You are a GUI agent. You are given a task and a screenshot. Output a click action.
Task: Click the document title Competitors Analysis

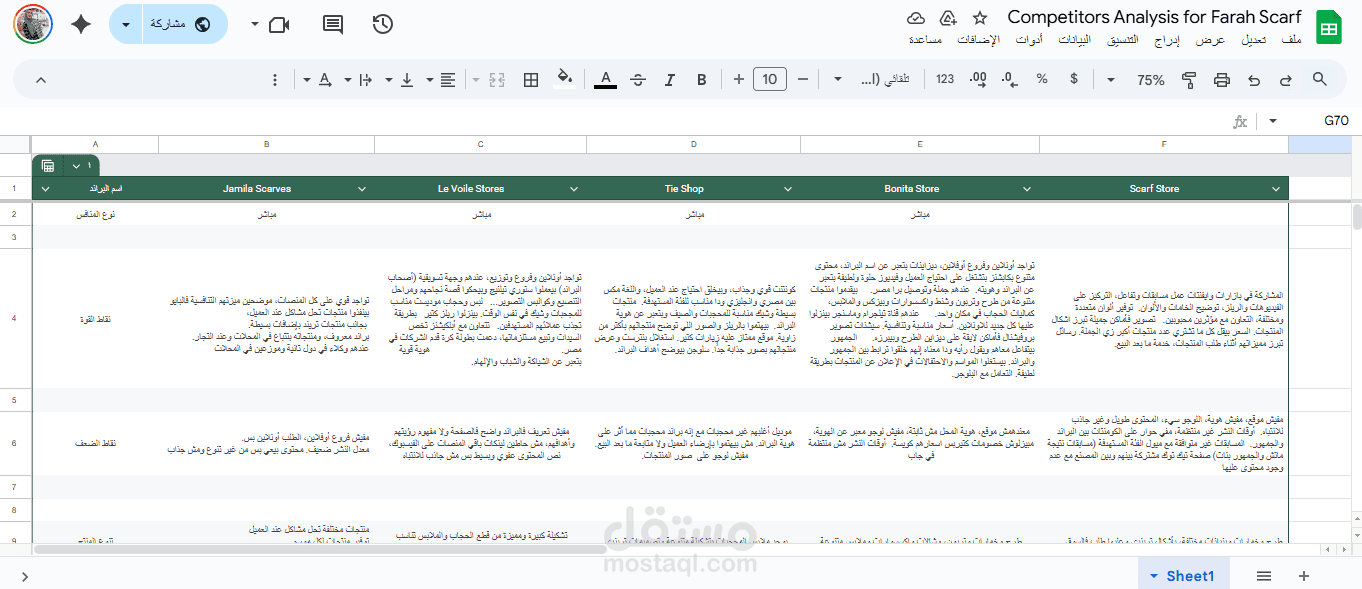click(1154, 17)
